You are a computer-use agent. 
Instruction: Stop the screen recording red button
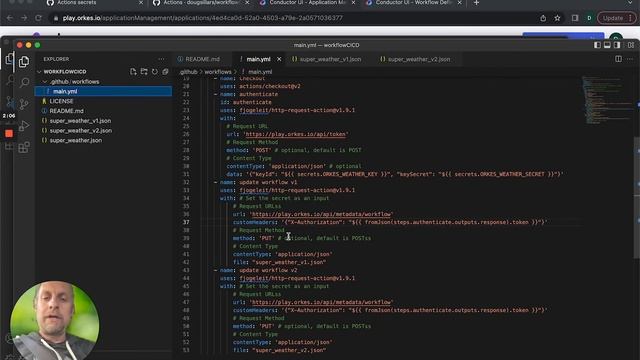pos(9,133)
